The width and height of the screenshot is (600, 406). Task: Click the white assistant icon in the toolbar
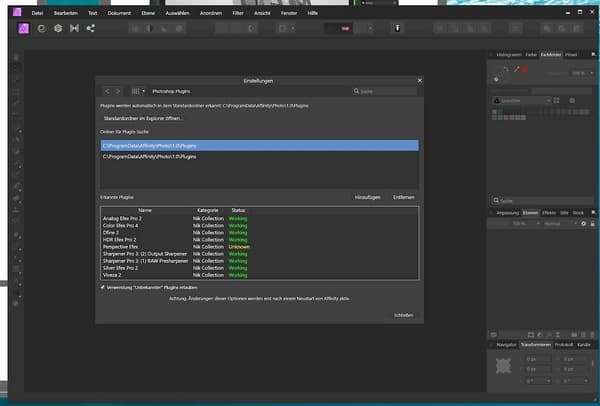(397, 28)
